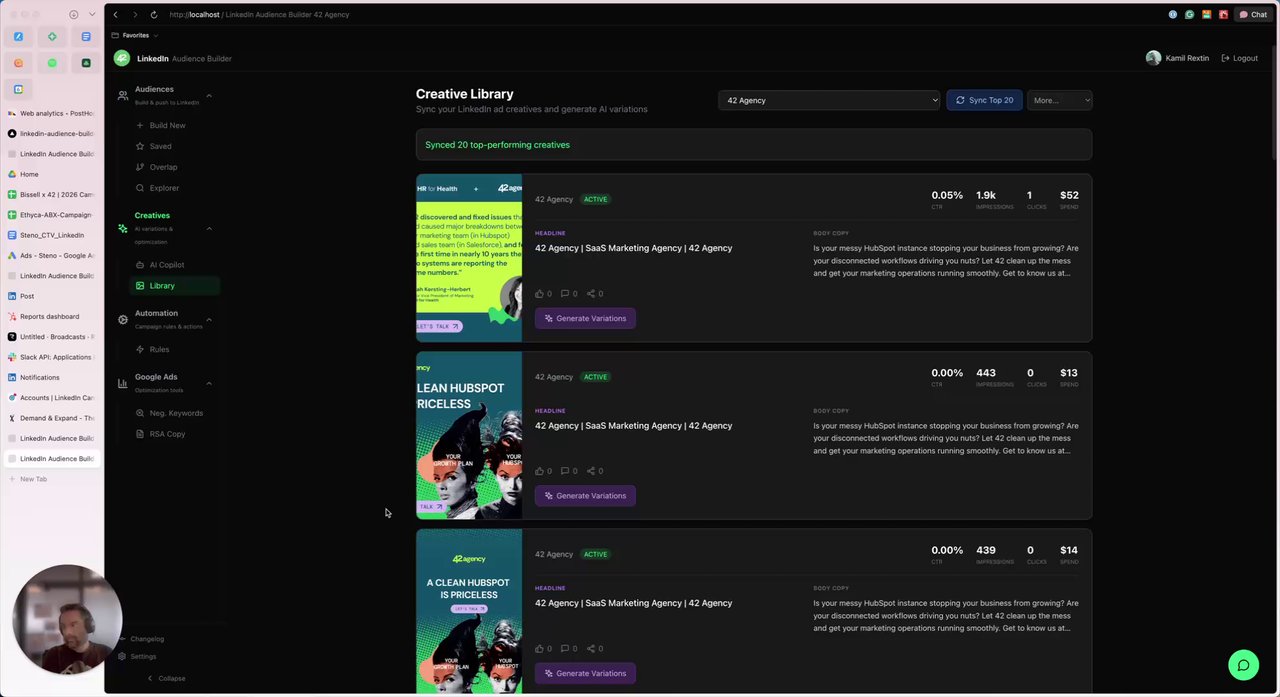Click the Automation gear icon in sidebar

(123, 319)
